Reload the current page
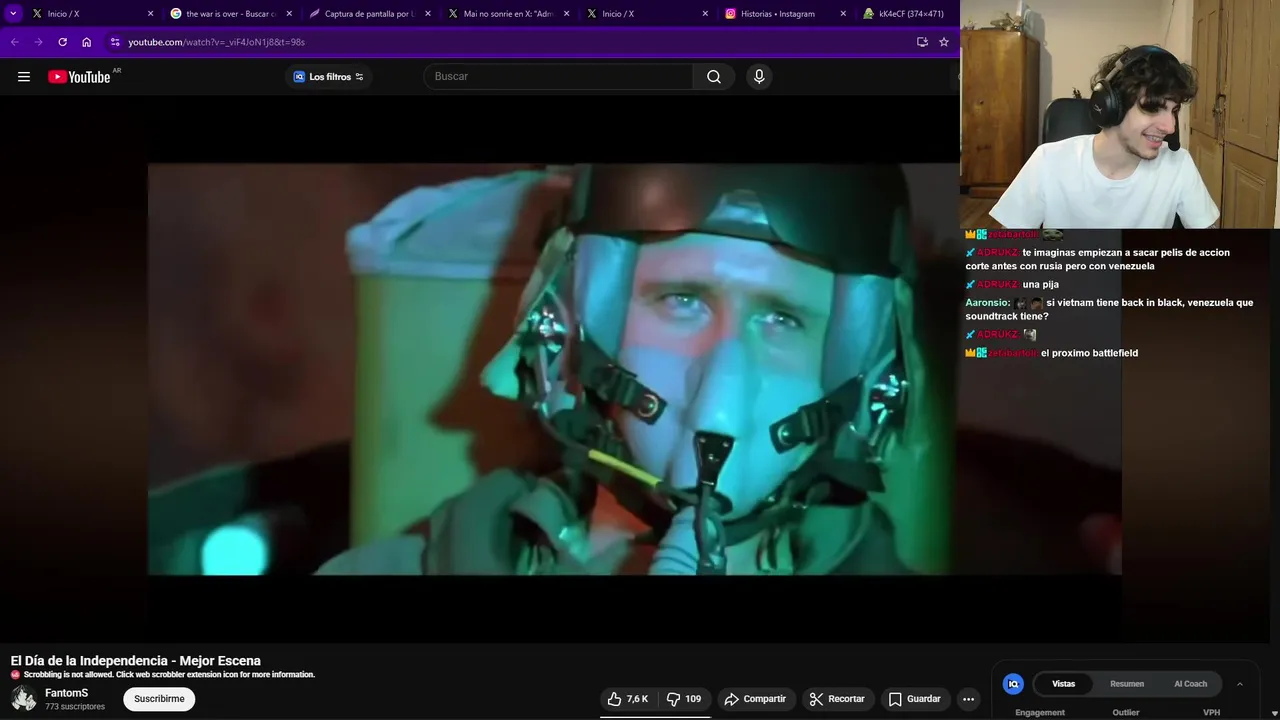Viewport: 1280px width, 720px height. (x=62, y=42)
